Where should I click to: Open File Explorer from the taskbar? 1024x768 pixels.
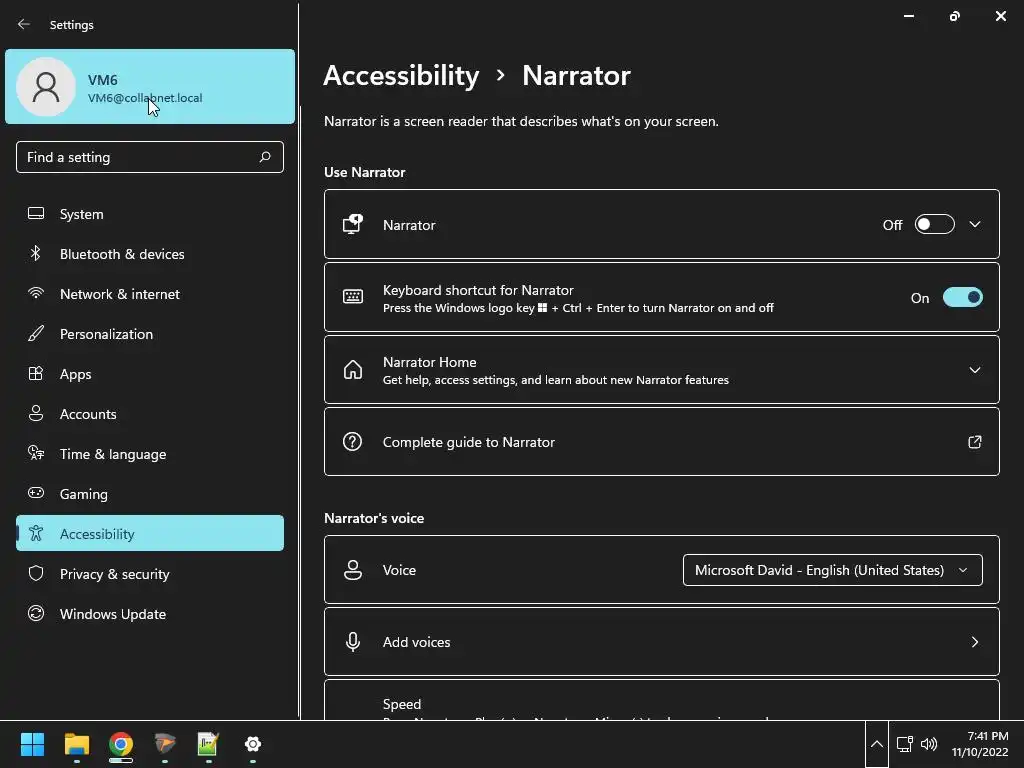pyautogui.click(x=77, y=744)
